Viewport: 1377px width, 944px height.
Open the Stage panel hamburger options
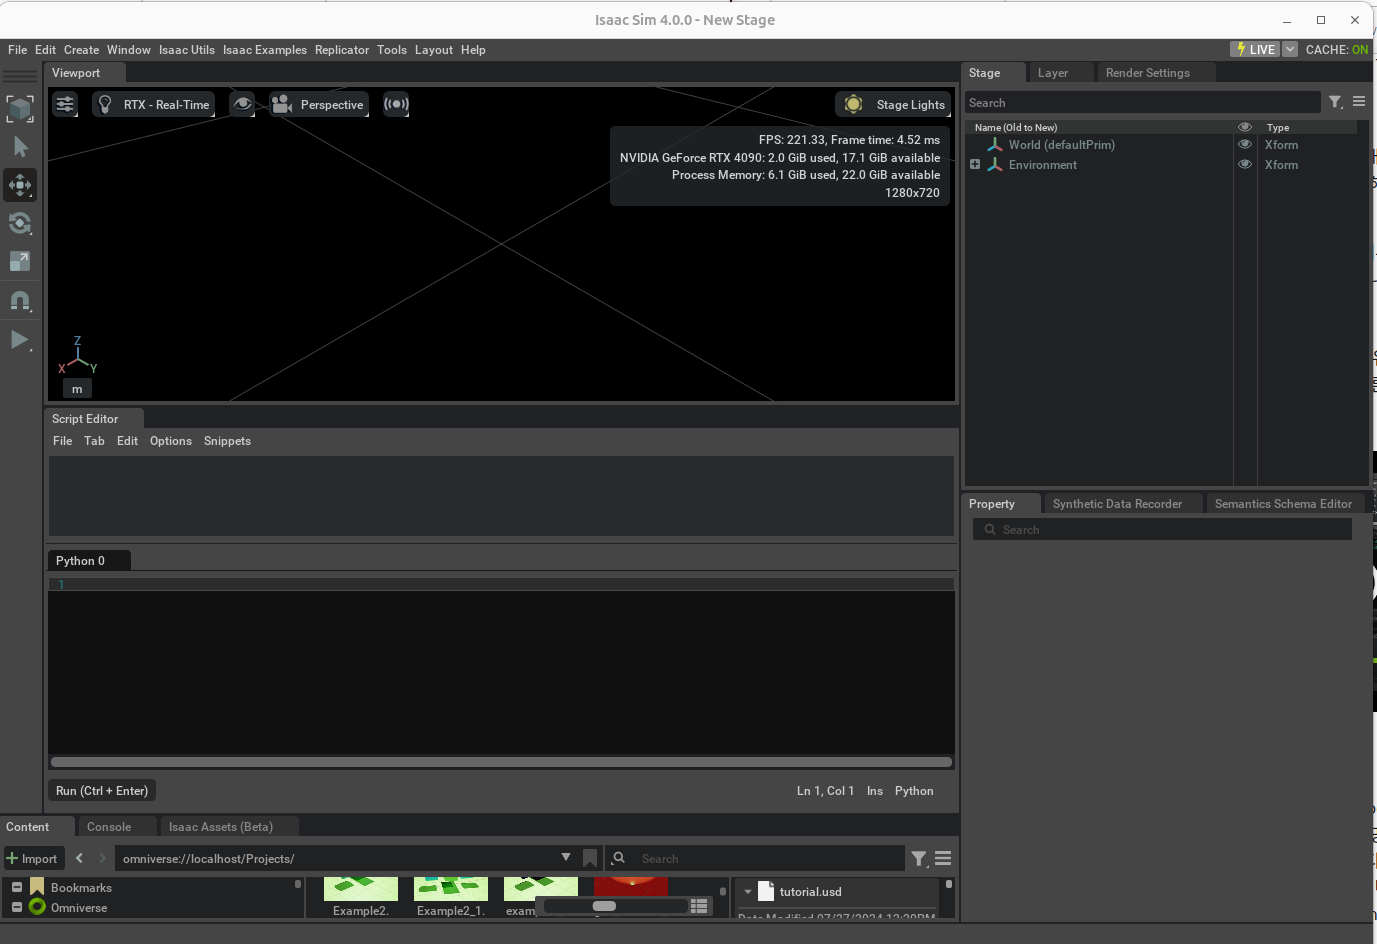click(x=1359, y=102)
